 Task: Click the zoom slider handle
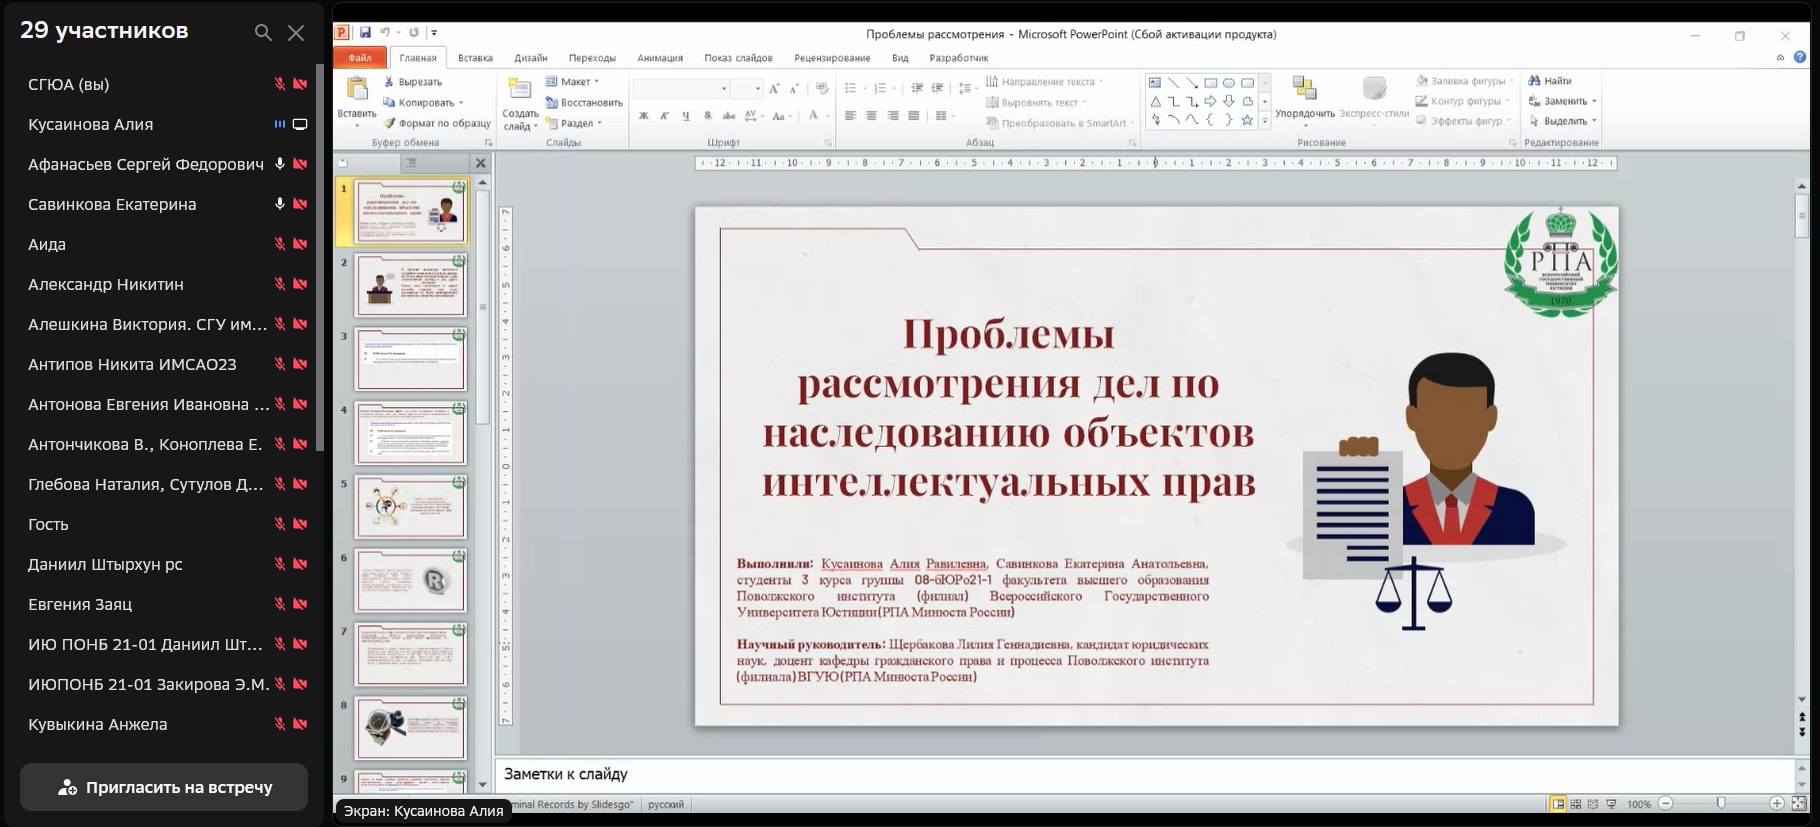click(x=1721, y=803)
